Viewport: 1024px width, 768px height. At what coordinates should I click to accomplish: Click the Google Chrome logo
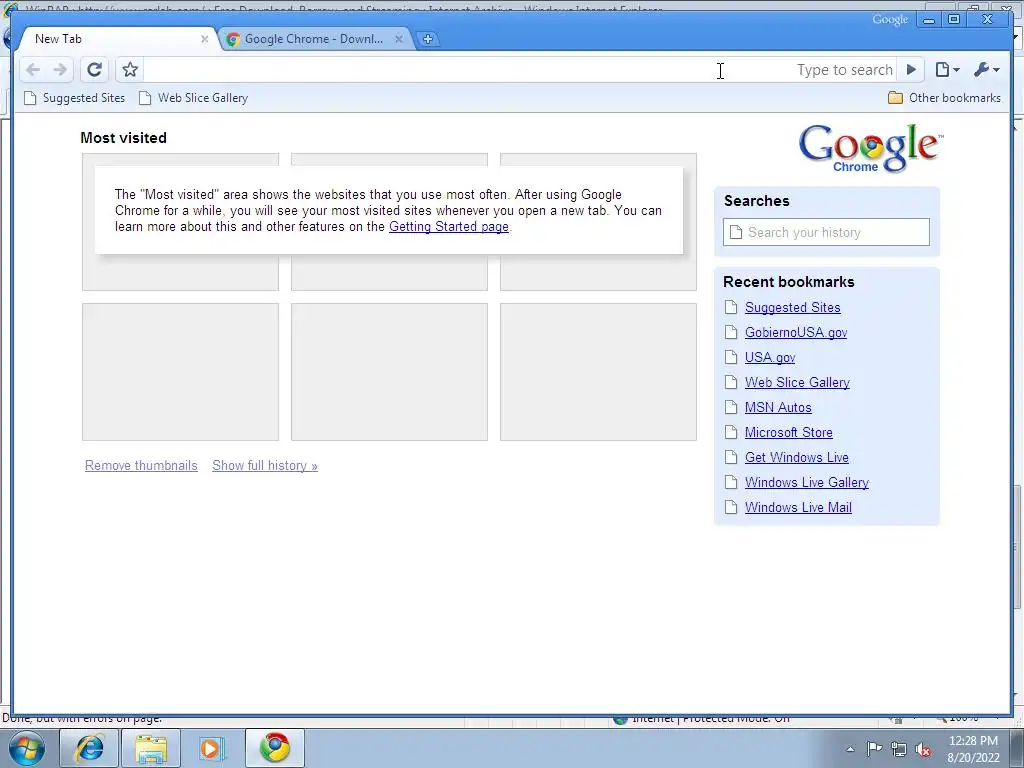pos(870,148)
